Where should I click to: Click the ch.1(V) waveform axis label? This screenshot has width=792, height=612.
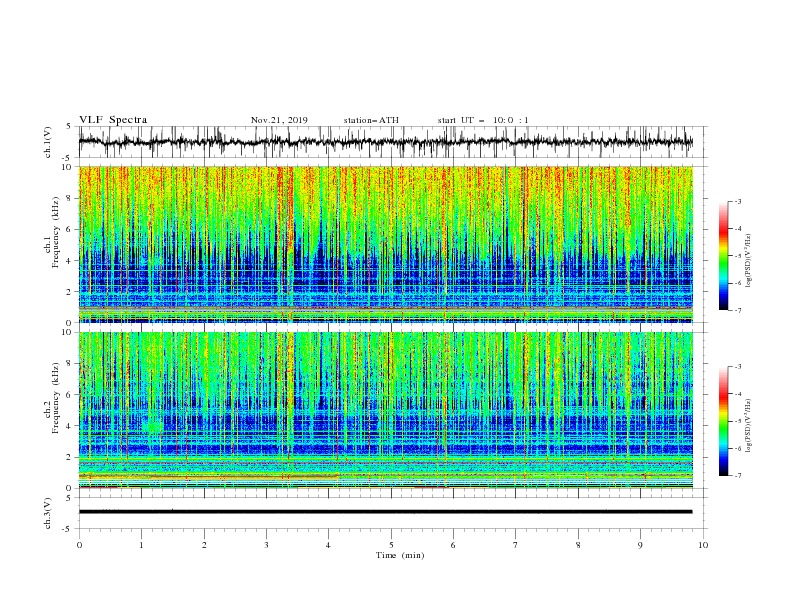(48, 142)
